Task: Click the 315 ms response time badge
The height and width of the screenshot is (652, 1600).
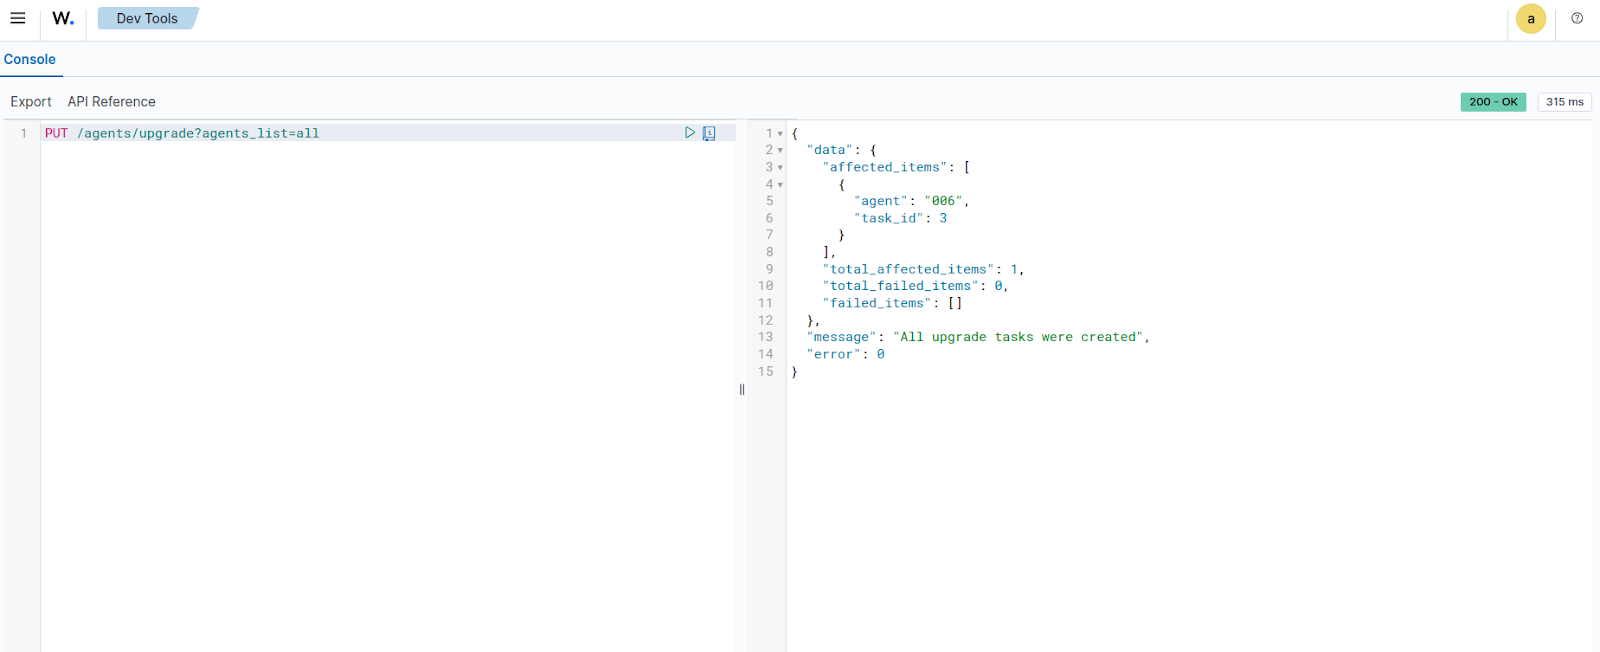Action: pyautogui.click(x=1564, y=102)
